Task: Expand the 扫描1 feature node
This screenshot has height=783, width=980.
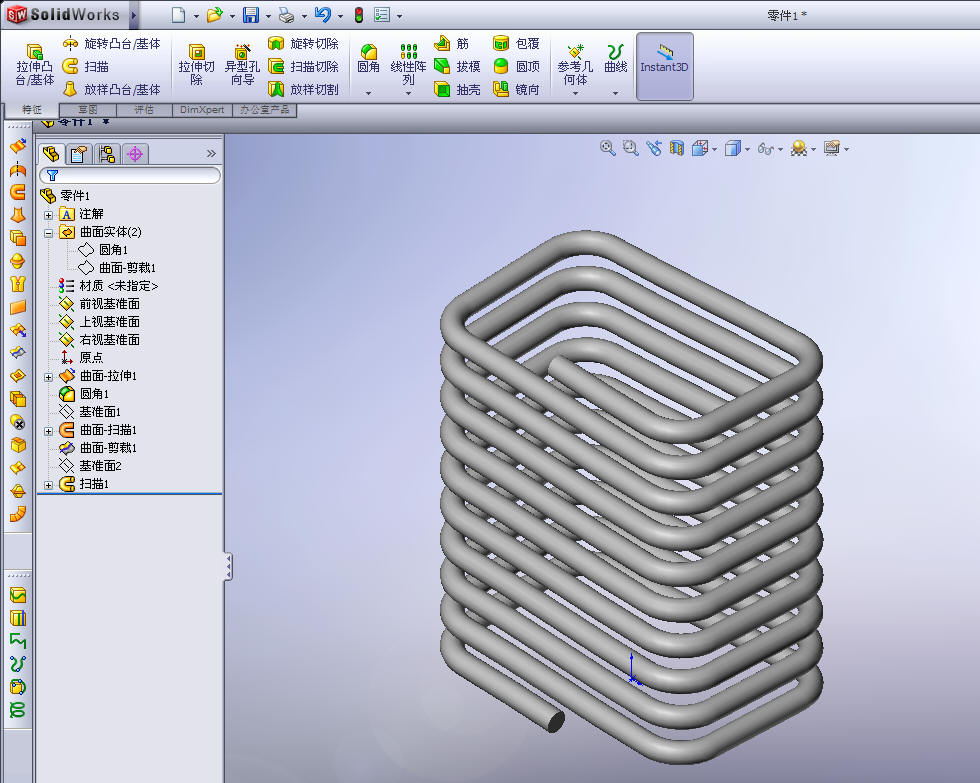Action: pyautogui.click(x=48, y=485)
